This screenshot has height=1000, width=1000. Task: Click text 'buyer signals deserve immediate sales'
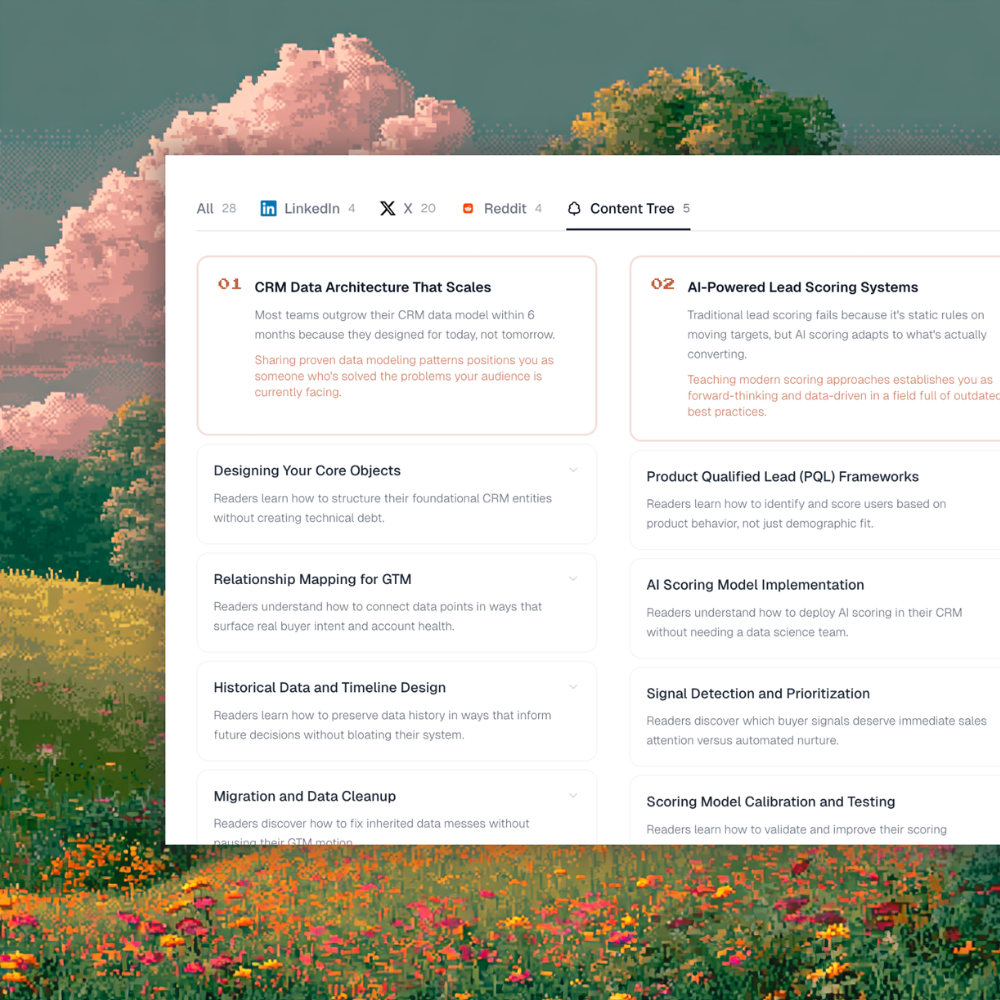click(x=891, y=721)
